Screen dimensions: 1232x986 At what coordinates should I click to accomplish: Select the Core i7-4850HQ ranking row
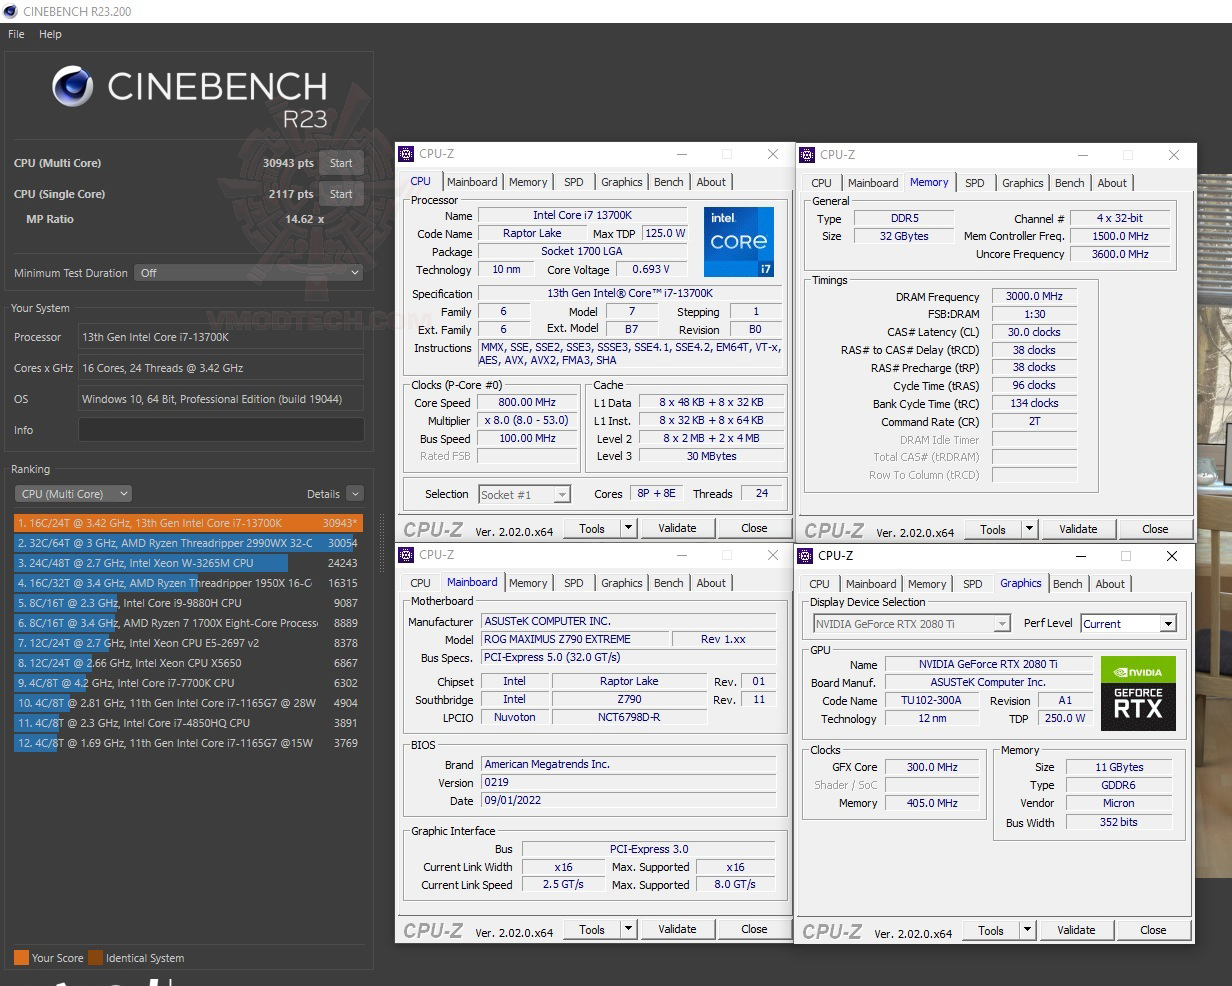(188, 723)
